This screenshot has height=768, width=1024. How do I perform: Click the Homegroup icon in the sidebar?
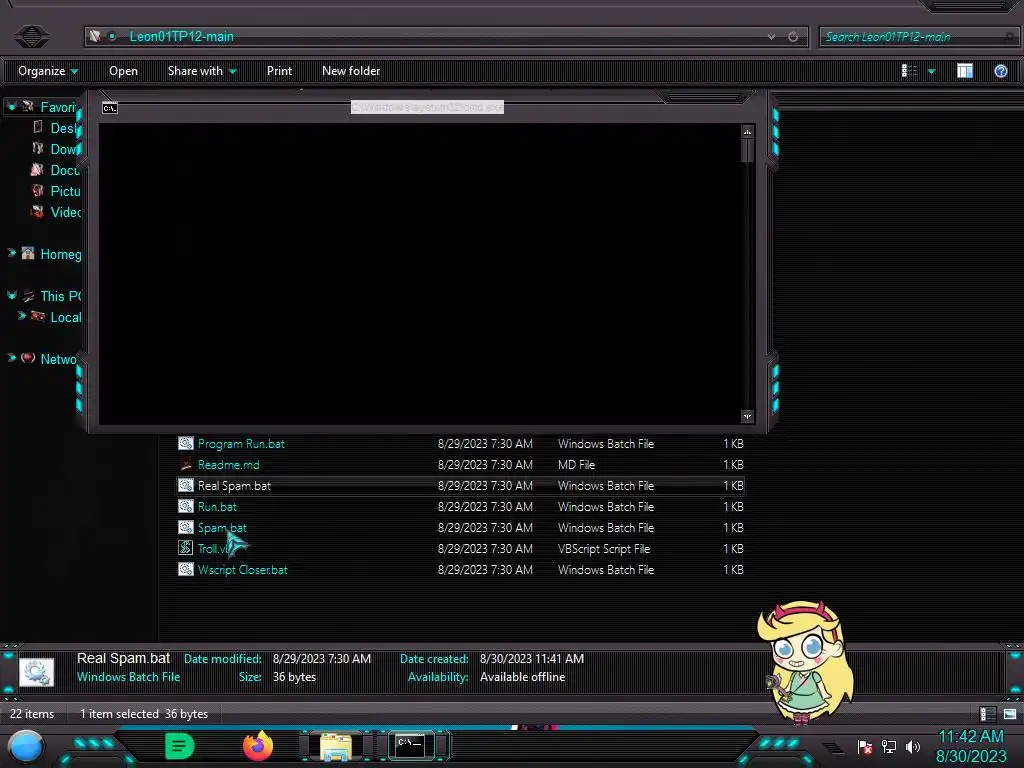coord(27,253)
